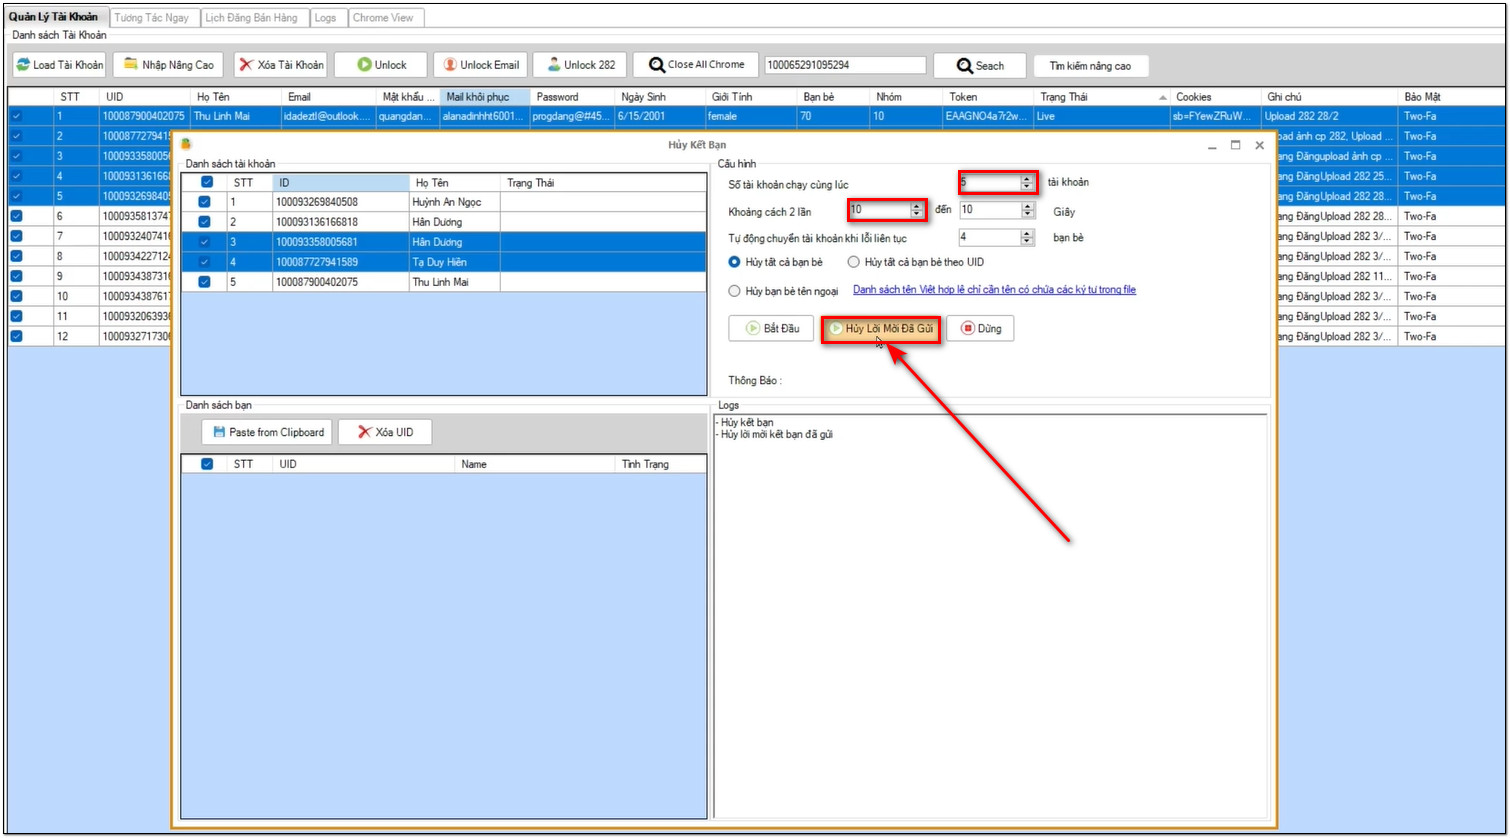
Task: Toggle checkbox for Thu Linh Mai dialog row
Action: pyautogui.click(x=205, y=282)
